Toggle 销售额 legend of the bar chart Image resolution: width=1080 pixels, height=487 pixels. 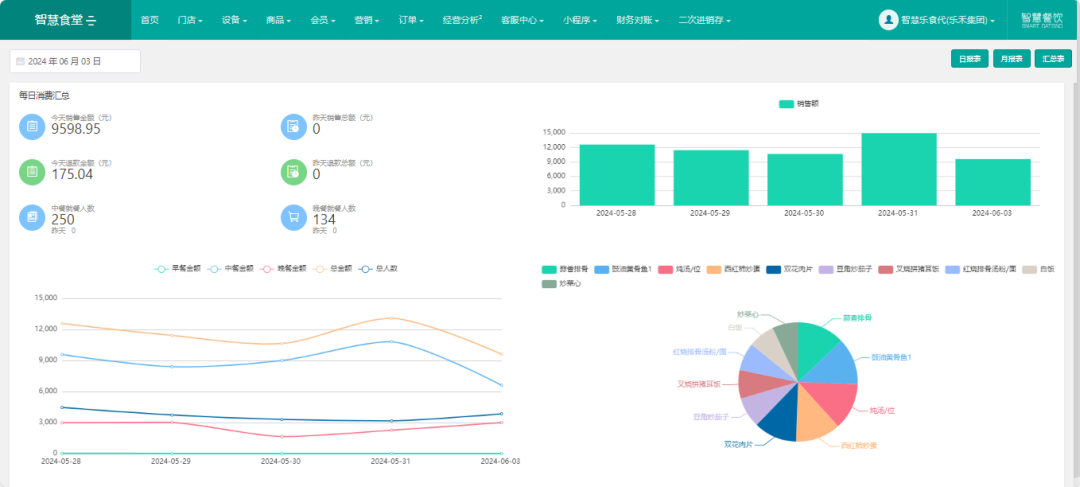(x=798, y=104)
